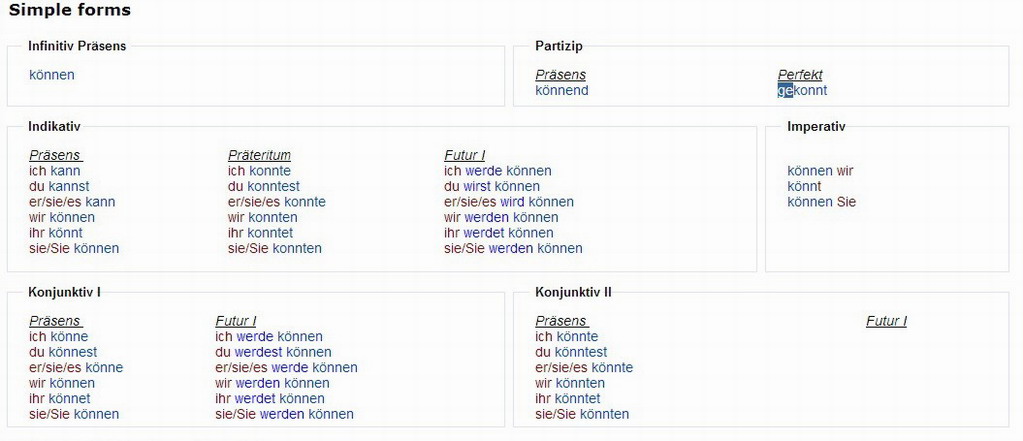Select 'sie/Sie könnten' in Konjunktiv II
This screenshot has height=441, width=1023.
[583, 414]
